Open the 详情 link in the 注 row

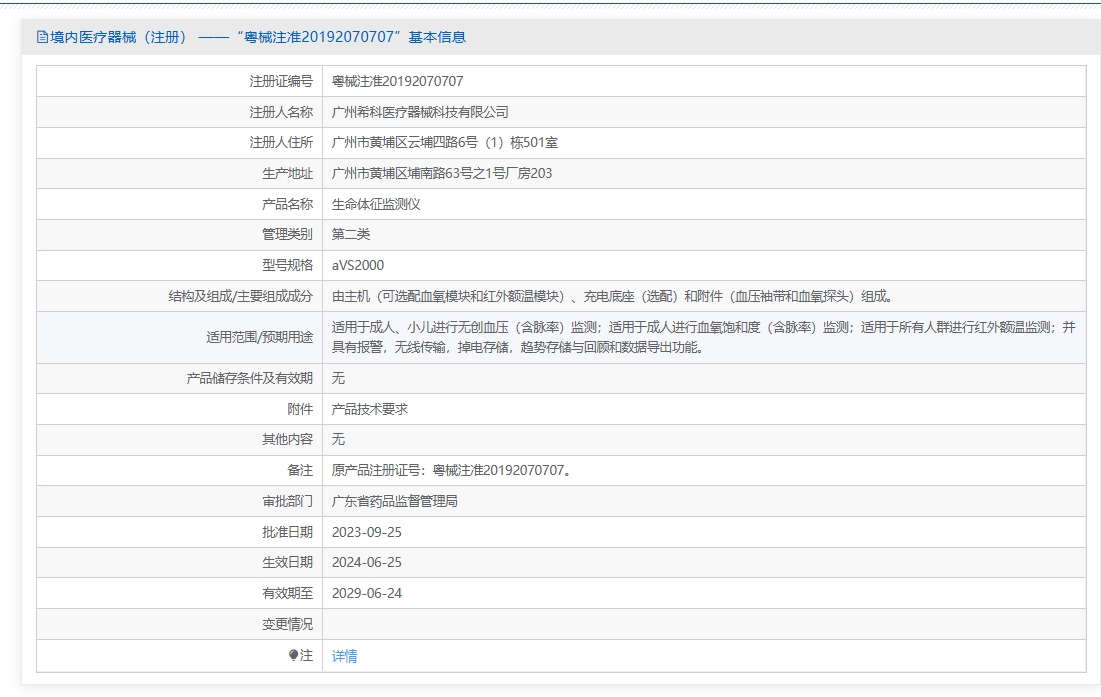(x=344, y=656)
